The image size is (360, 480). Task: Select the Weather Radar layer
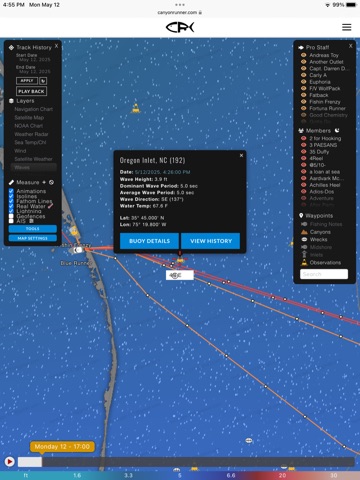coord(31,134)
